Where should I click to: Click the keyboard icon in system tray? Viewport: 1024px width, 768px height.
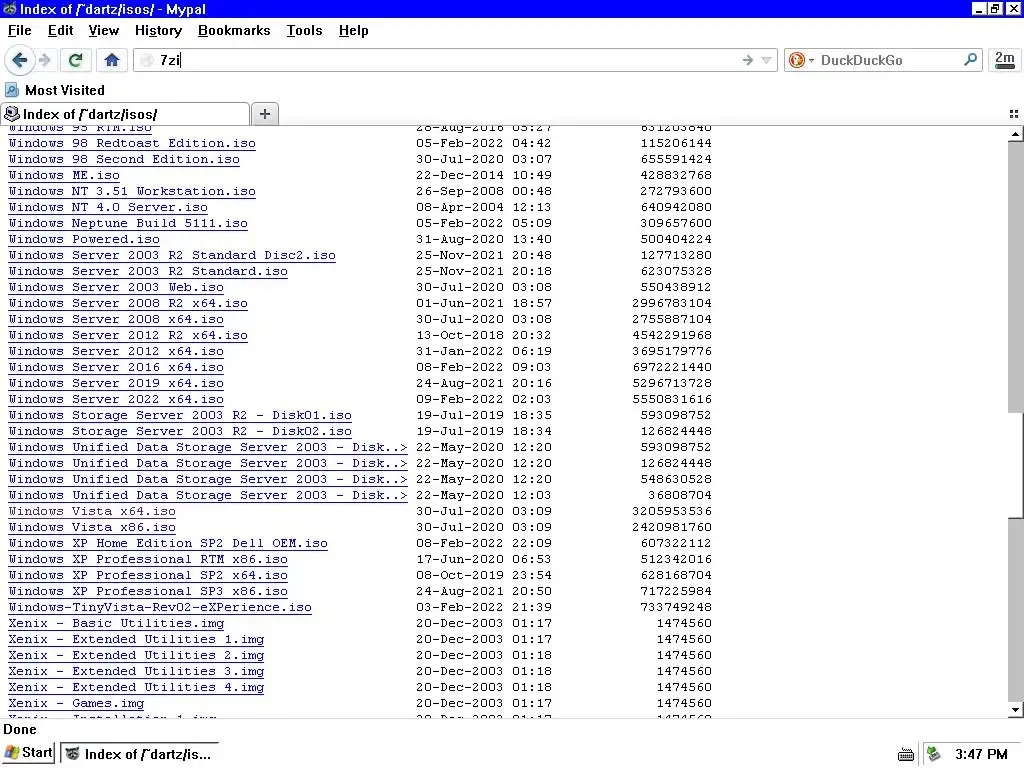[x=906, y=754]
